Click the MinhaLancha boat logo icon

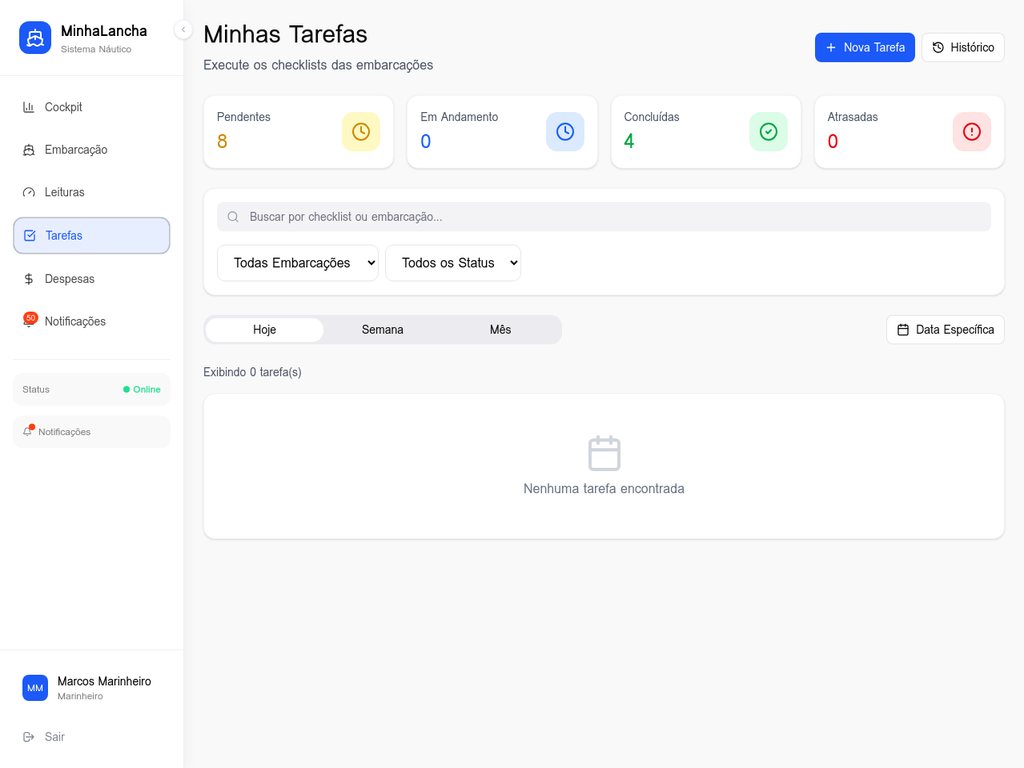35,38
